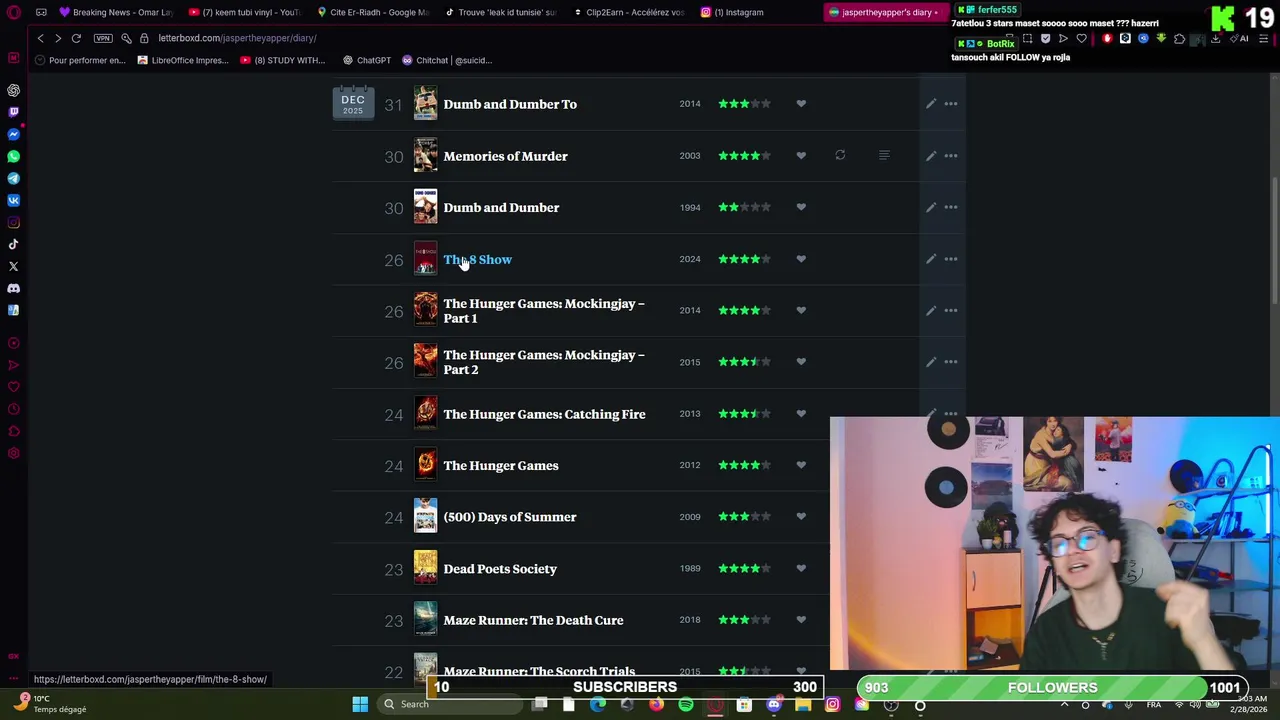Toggle like heart for Mockingjay – Part 1

(801, 310)
